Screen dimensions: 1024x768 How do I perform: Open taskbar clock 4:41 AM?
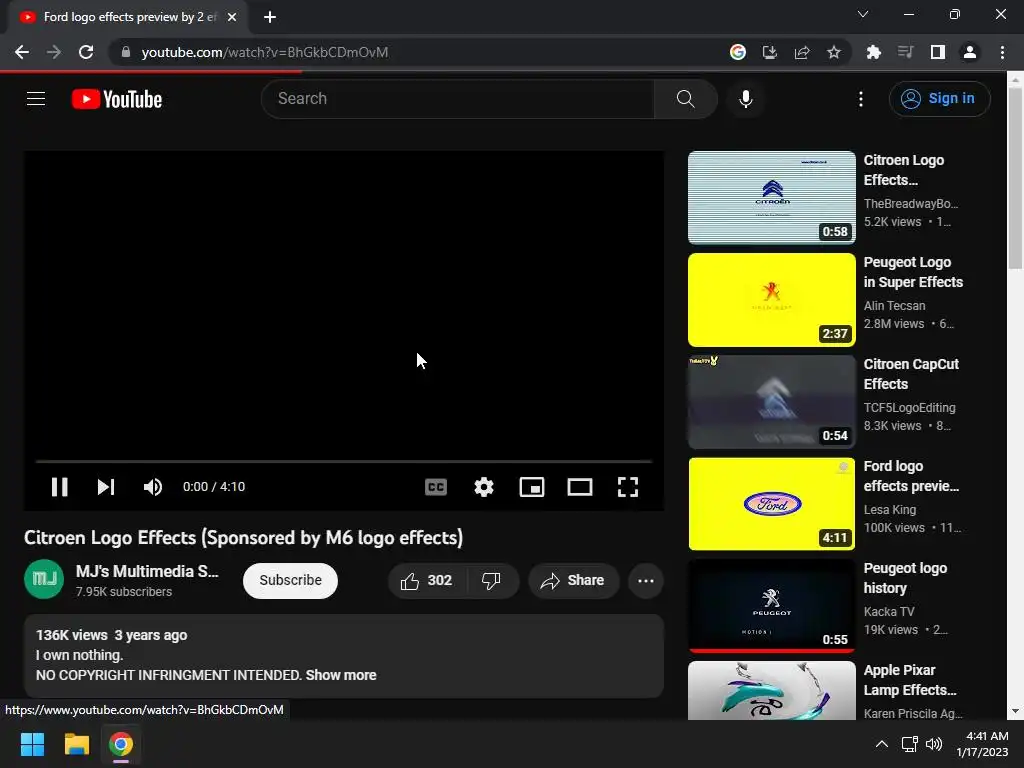pyautogui.click(x=982, y=744)
